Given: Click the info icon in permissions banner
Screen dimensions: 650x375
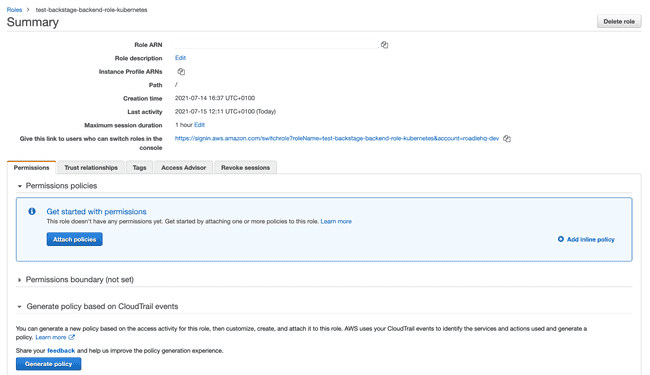Looking at the screenshot, I should [x=32, y=211].
